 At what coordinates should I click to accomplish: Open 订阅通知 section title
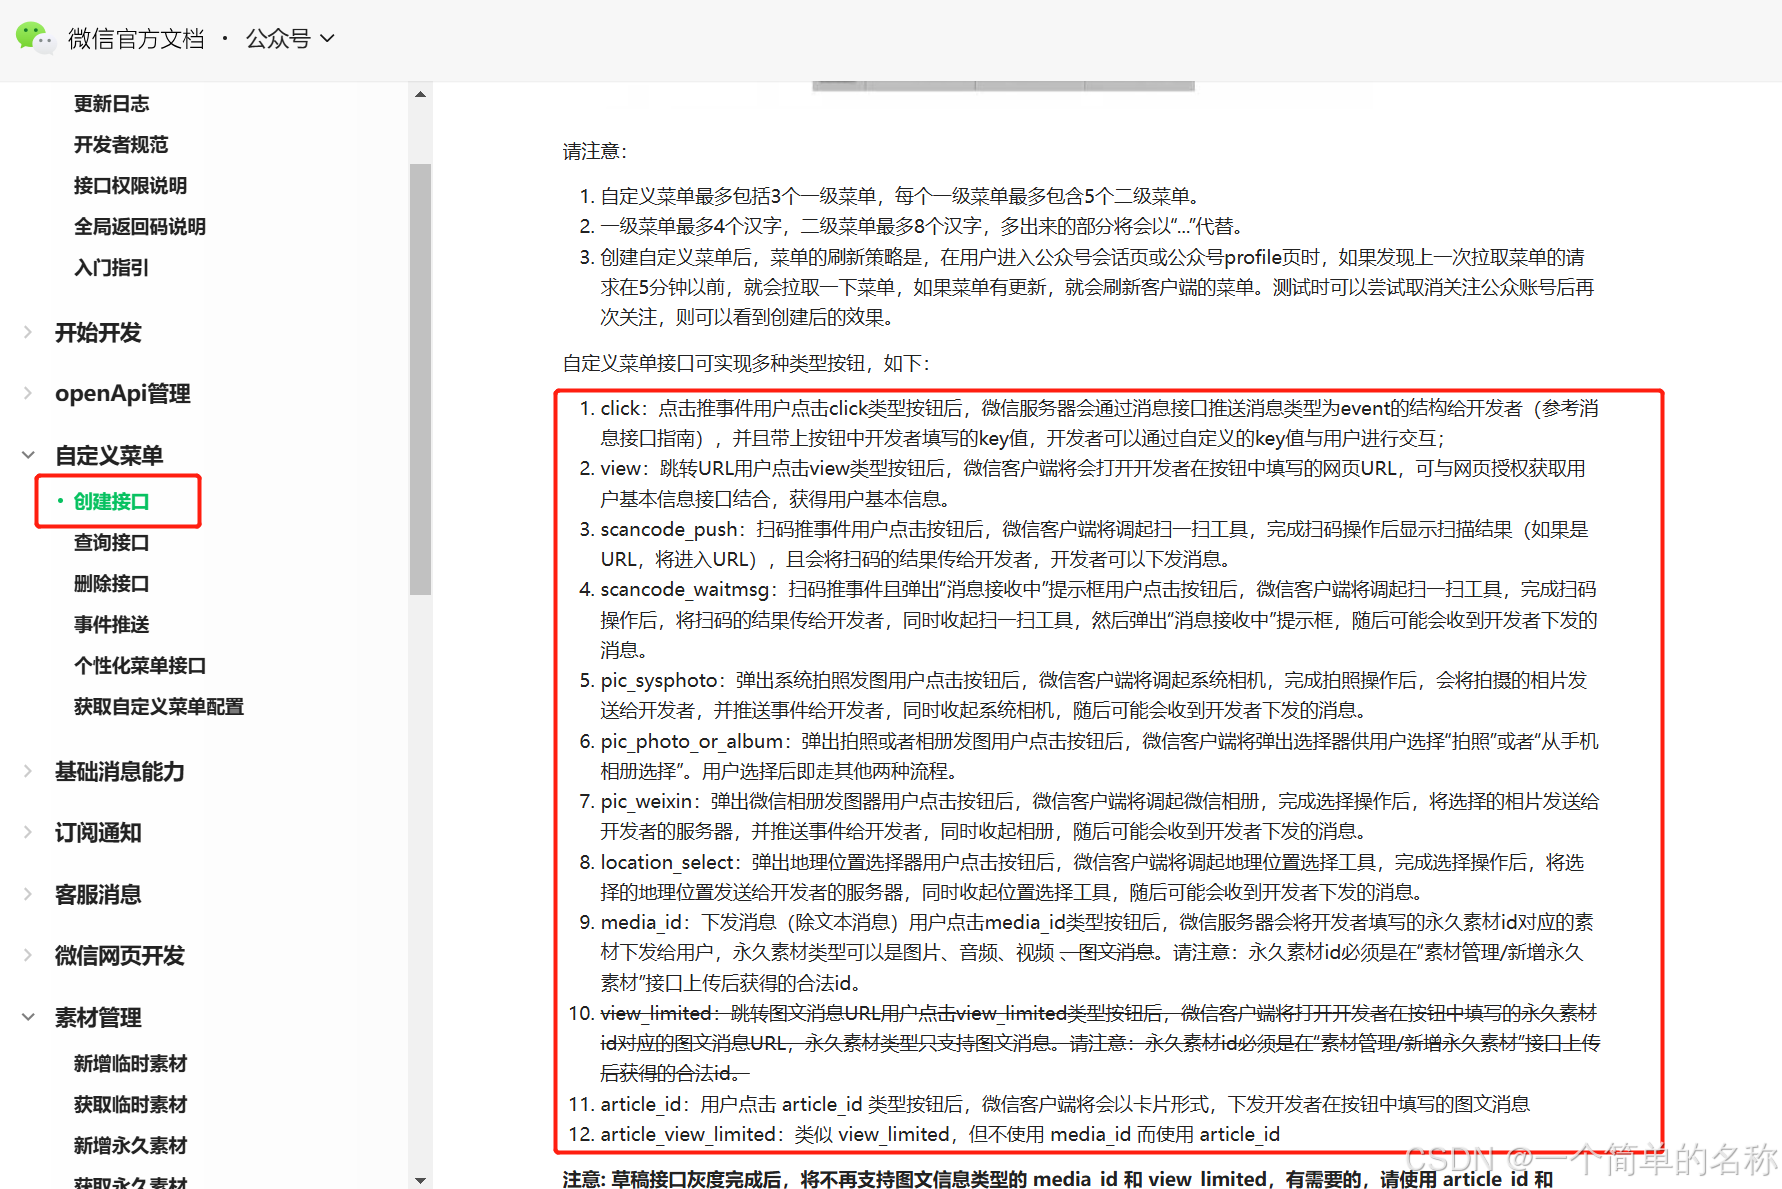click(x=98, y=832)
